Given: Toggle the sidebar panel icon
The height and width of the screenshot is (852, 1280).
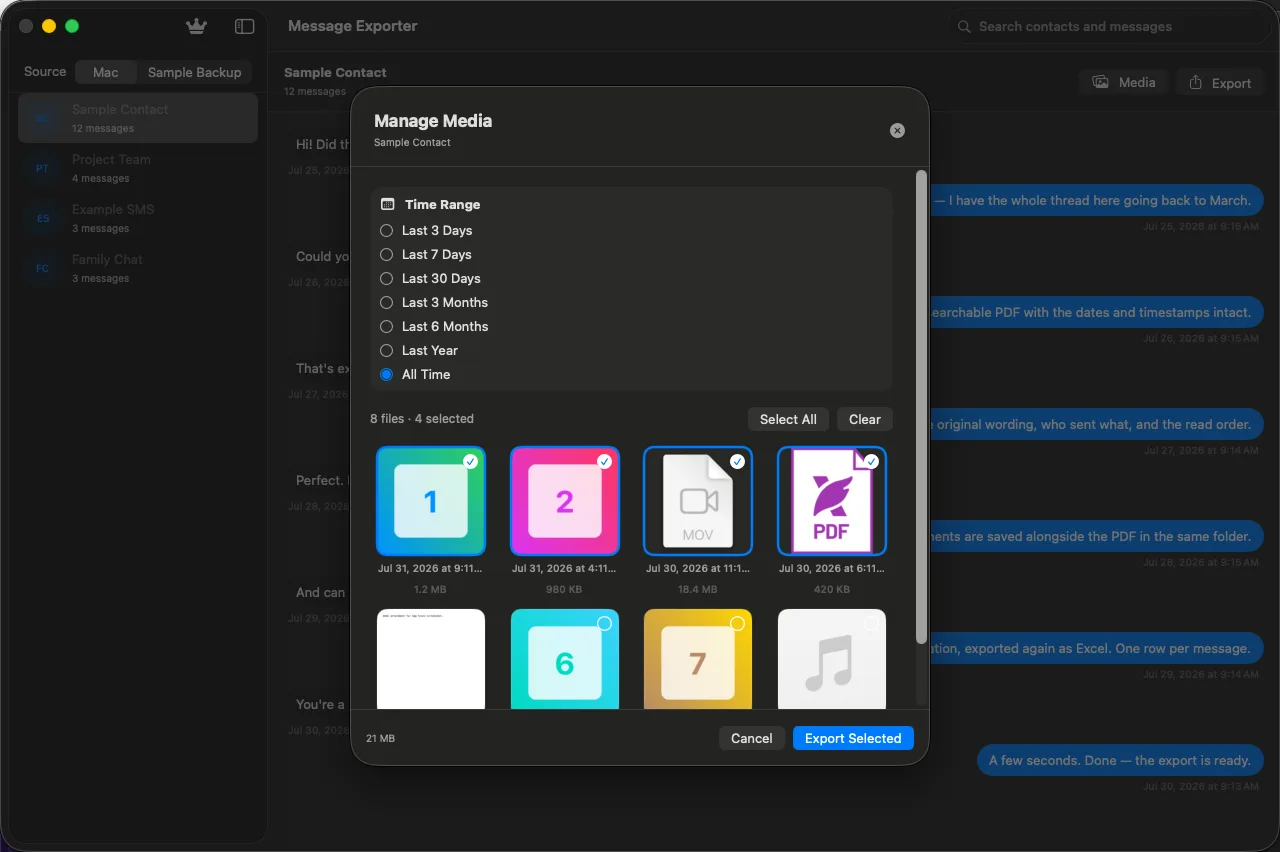Looking at the screenshot, I should [x=244, y=27].
